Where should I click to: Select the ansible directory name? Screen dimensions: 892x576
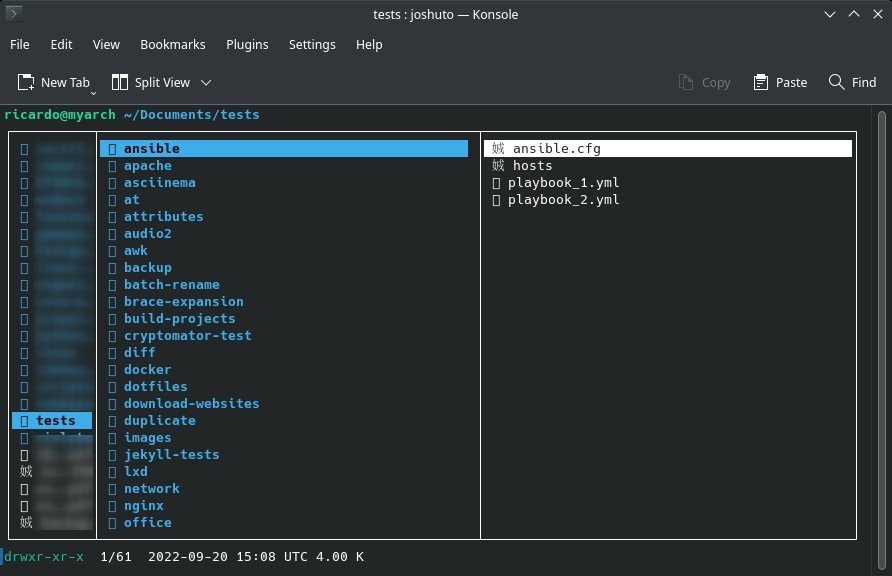[x=152, y=148]
